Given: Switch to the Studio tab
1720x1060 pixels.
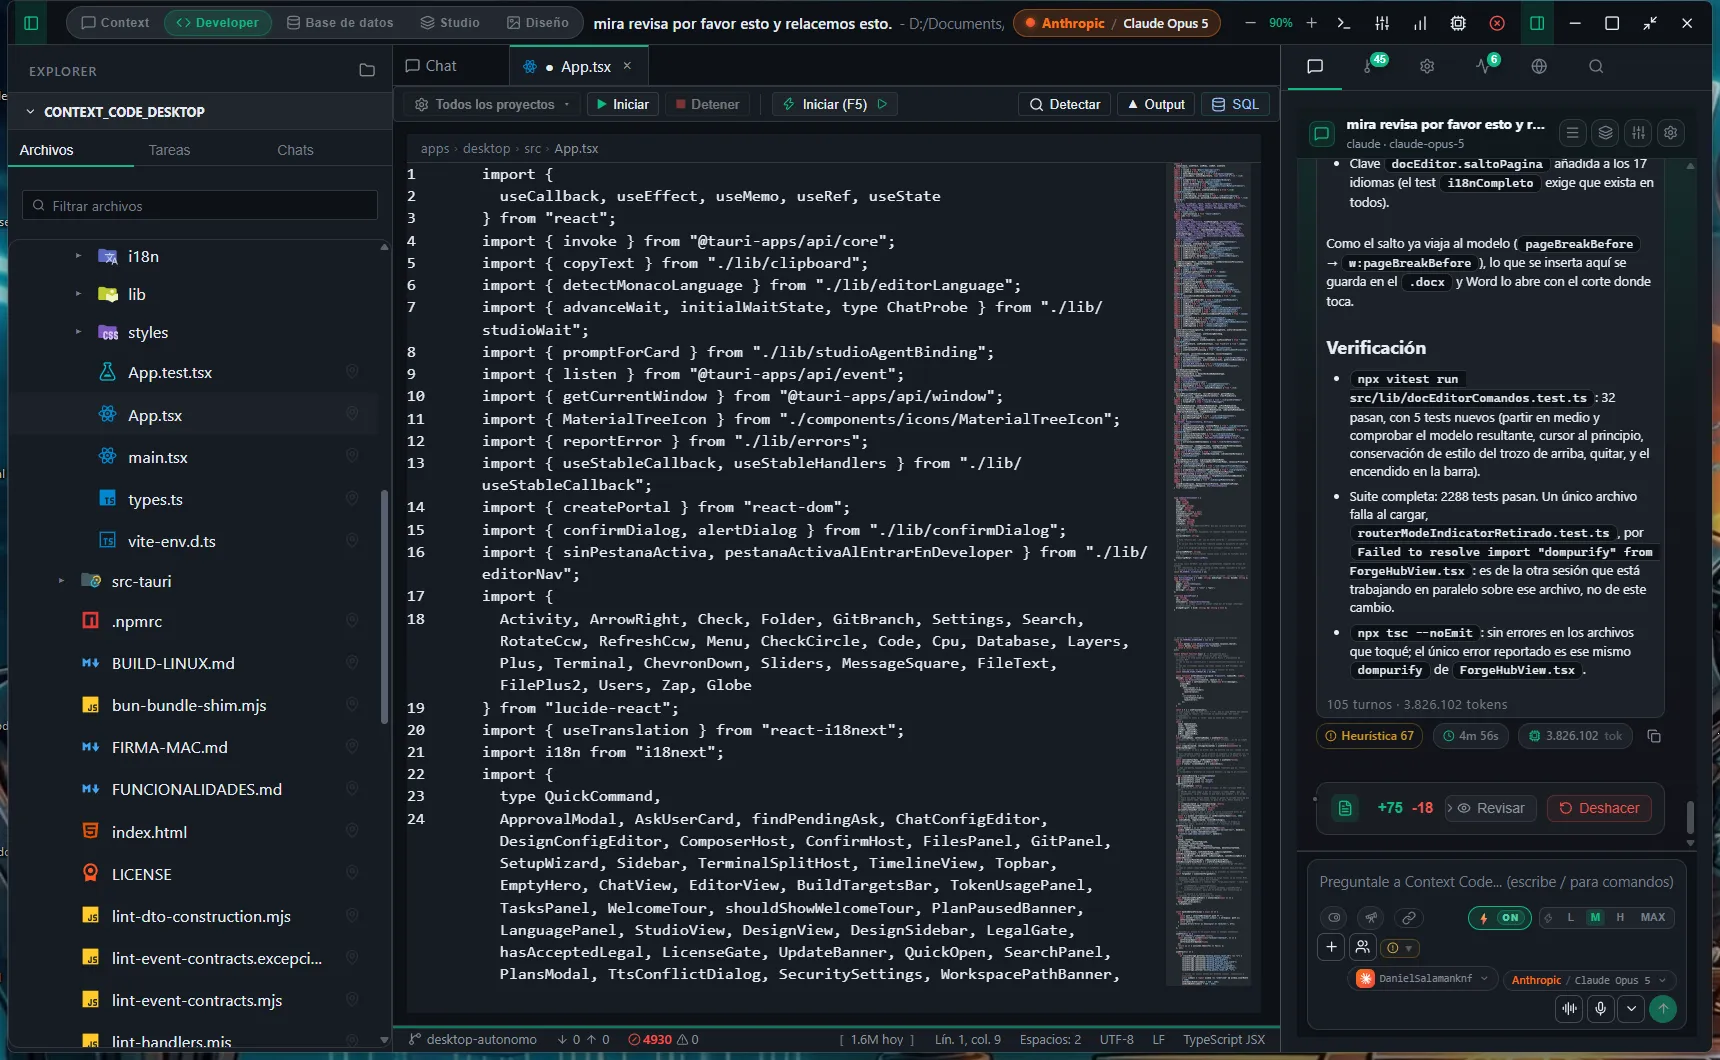Looking at the screenshot, I should (x=450, y=22).
